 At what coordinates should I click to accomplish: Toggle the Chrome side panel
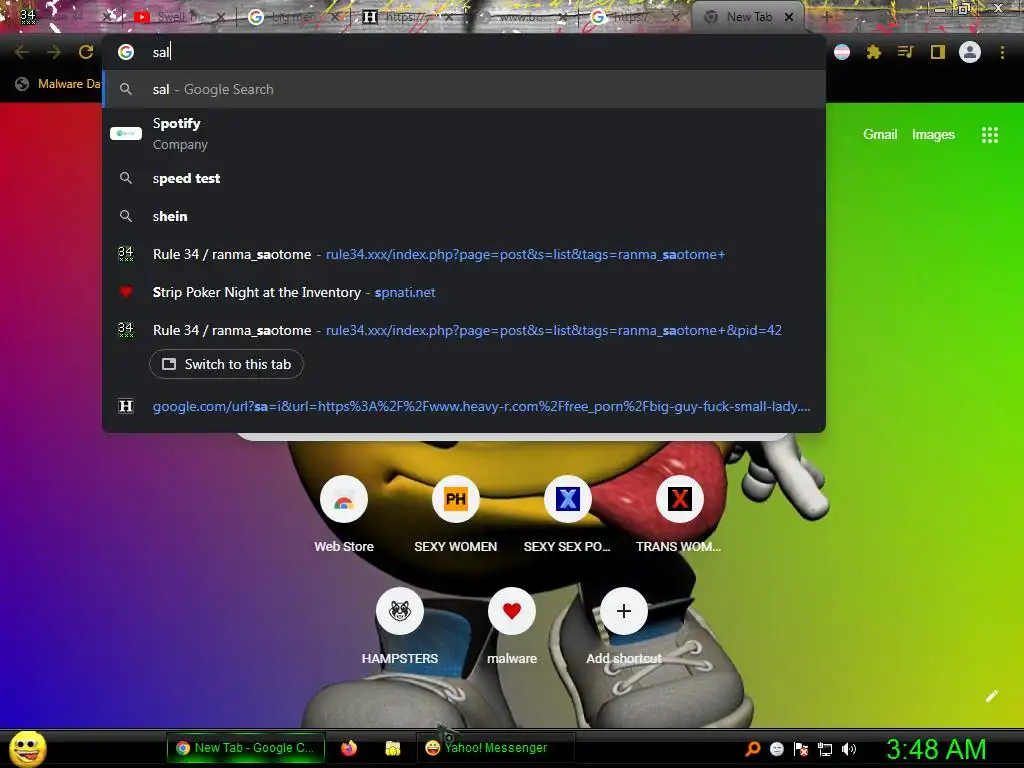pyautogui.click(x=938, y=52)
